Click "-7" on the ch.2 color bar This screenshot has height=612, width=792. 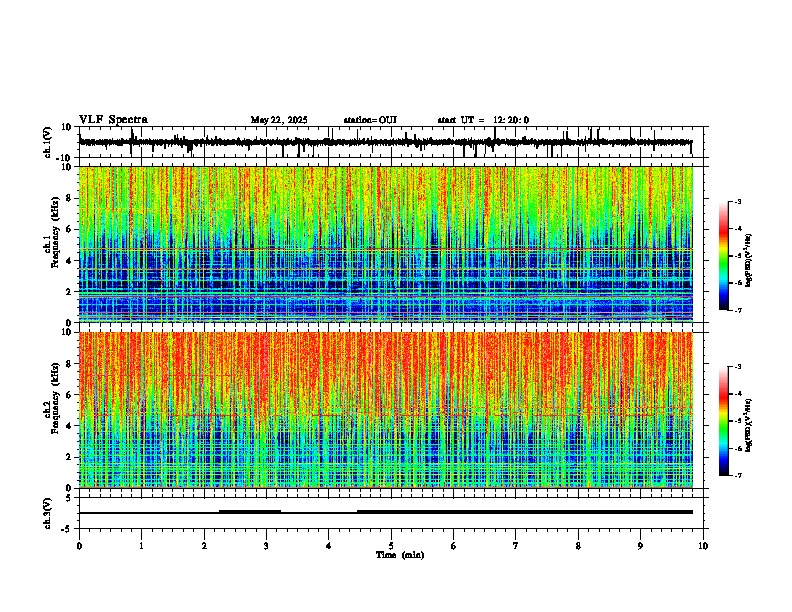[x=737, y=476]
